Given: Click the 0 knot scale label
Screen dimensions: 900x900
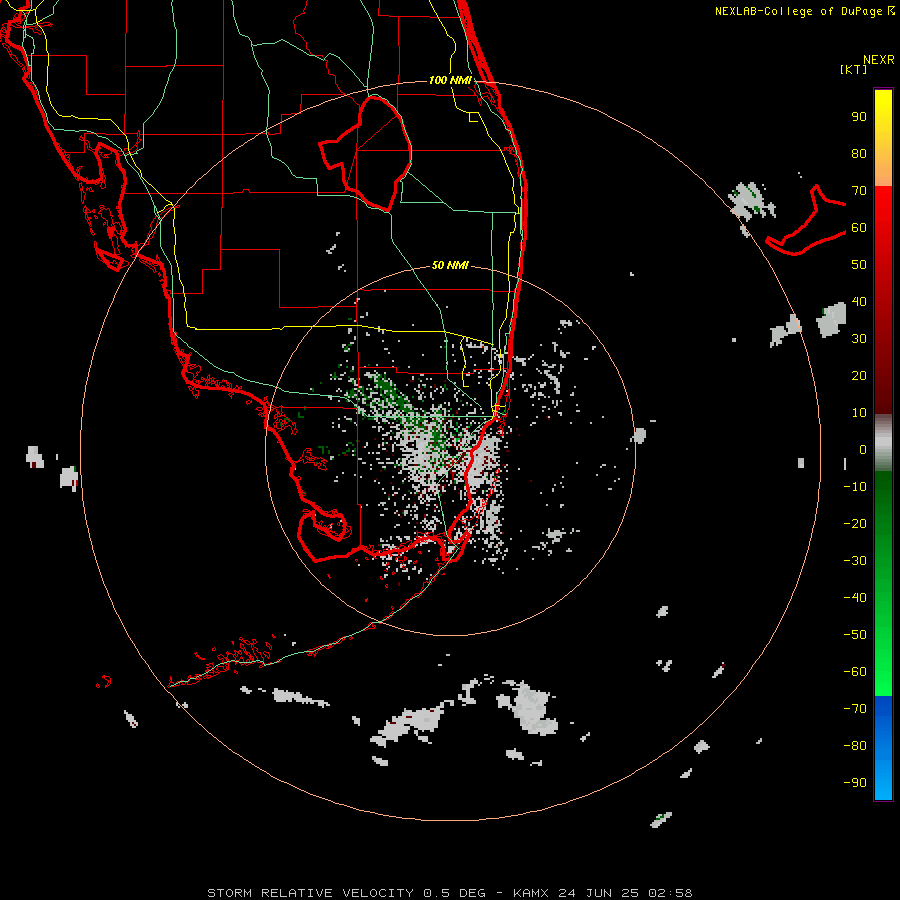Looking at the screenshot, I should click(863, 449).
